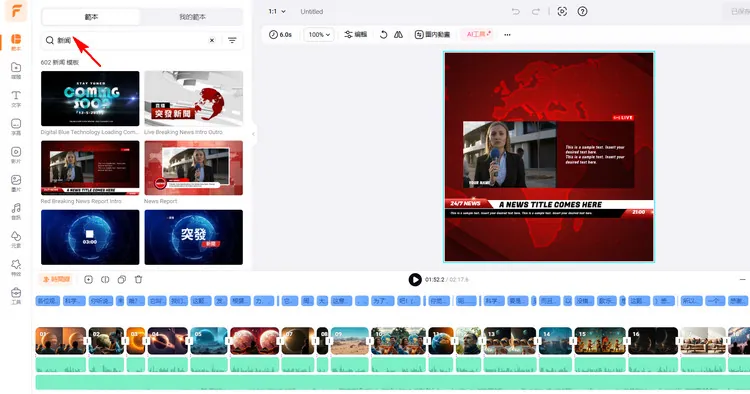Click the split clip icon above the timeline
This screenshot has height=394, width=750.
(x=105, y=279)
